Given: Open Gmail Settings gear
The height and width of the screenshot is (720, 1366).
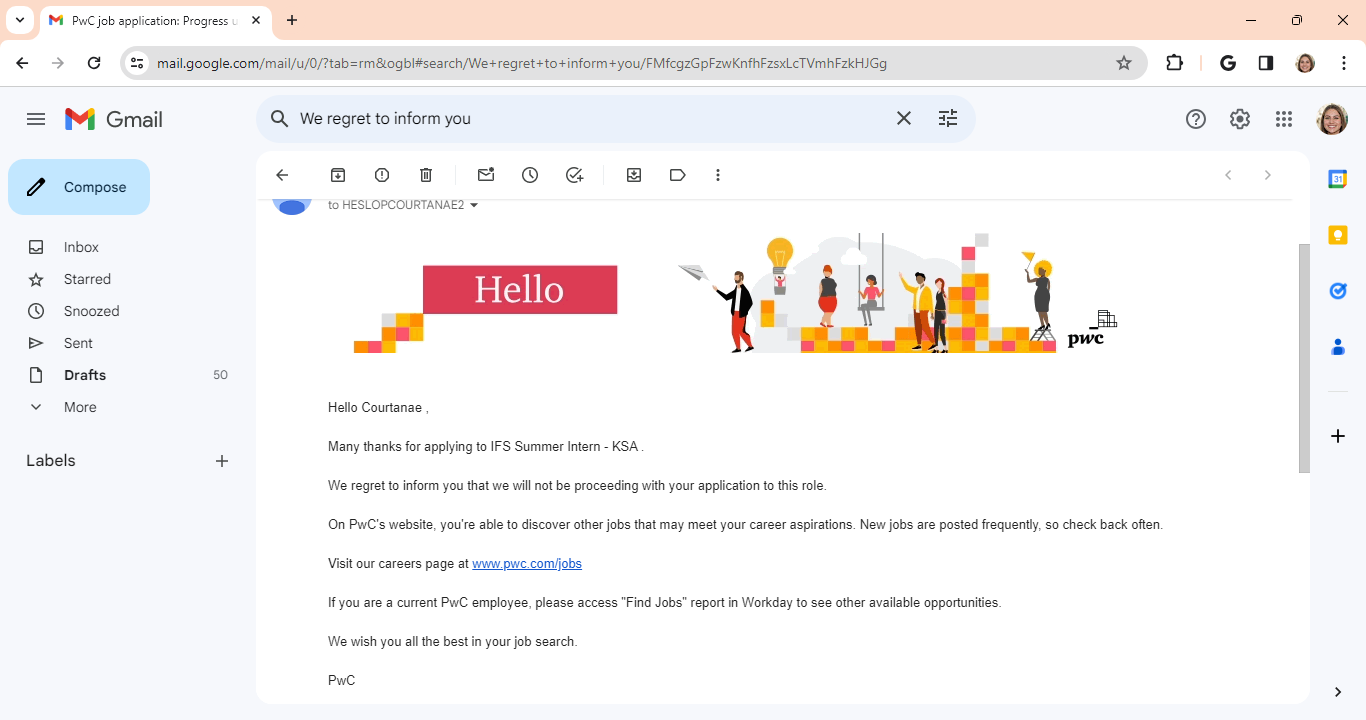Looking at the screenshot, I should point(1240,119).
